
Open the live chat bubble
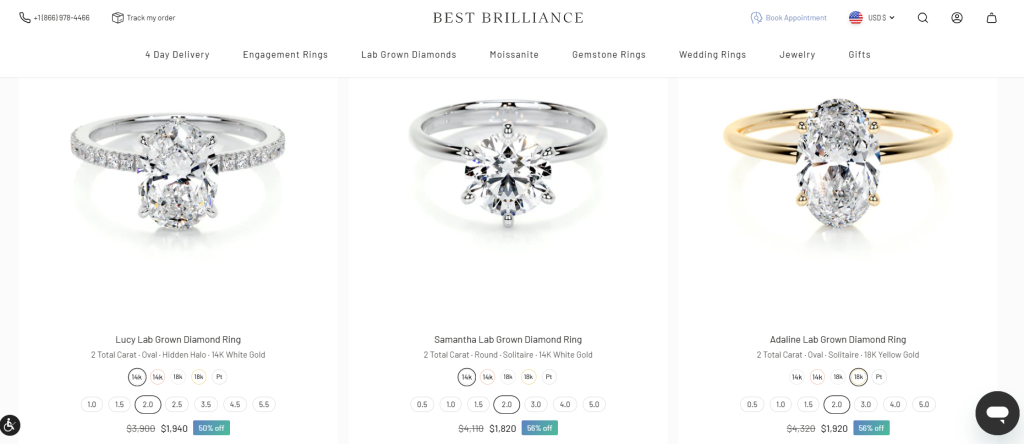pos(996,412)
